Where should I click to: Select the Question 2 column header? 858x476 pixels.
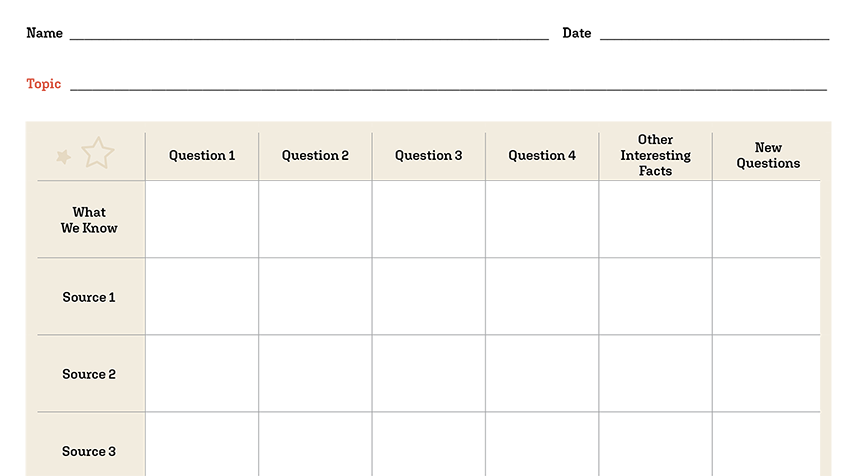[x=315, y=155]
